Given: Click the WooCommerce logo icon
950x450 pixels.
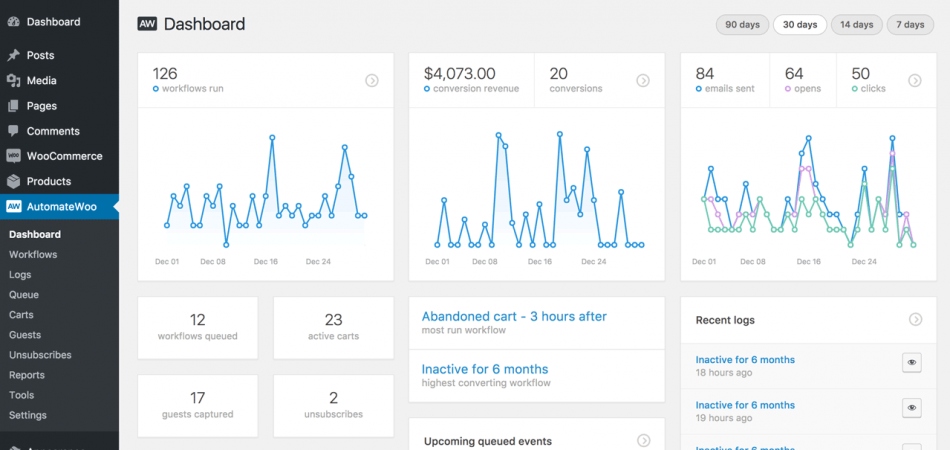Looking at the screenshot, I should pyautogui.click(x=13, y=156).
